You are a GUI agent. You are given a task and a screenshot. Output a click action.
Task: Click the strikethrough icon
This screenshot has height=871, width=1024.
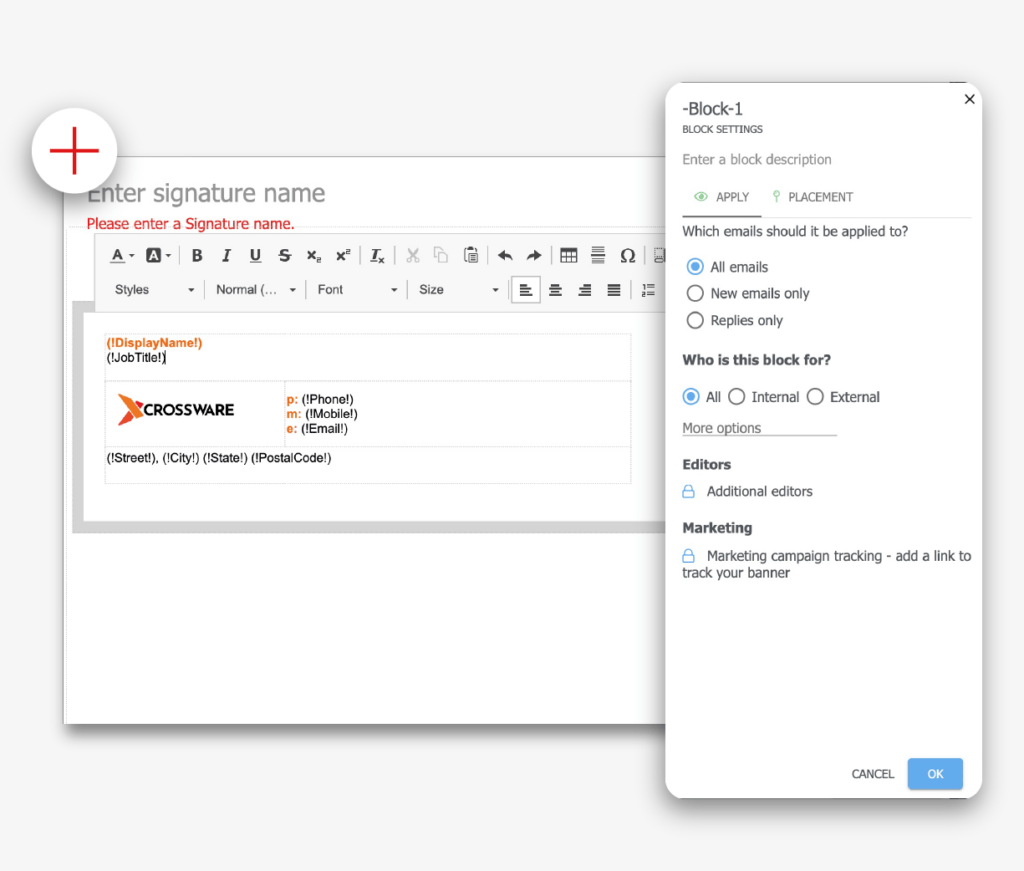tap(285, 256)
